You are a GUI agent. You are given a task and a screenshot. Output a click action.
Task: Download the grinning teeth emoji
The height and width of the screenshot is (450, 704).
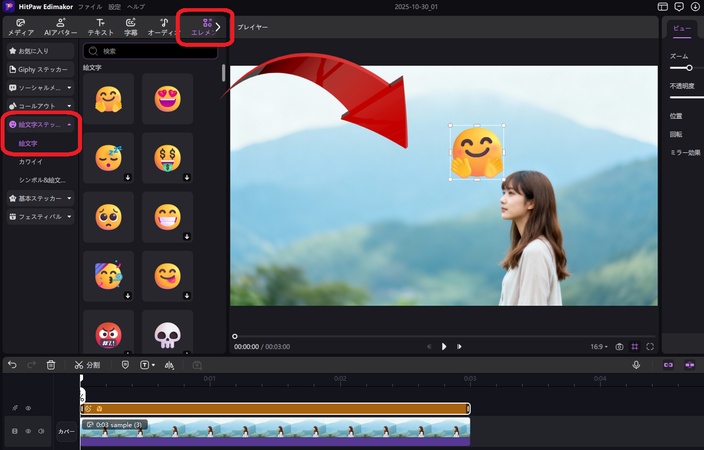[x=187, y=236]
